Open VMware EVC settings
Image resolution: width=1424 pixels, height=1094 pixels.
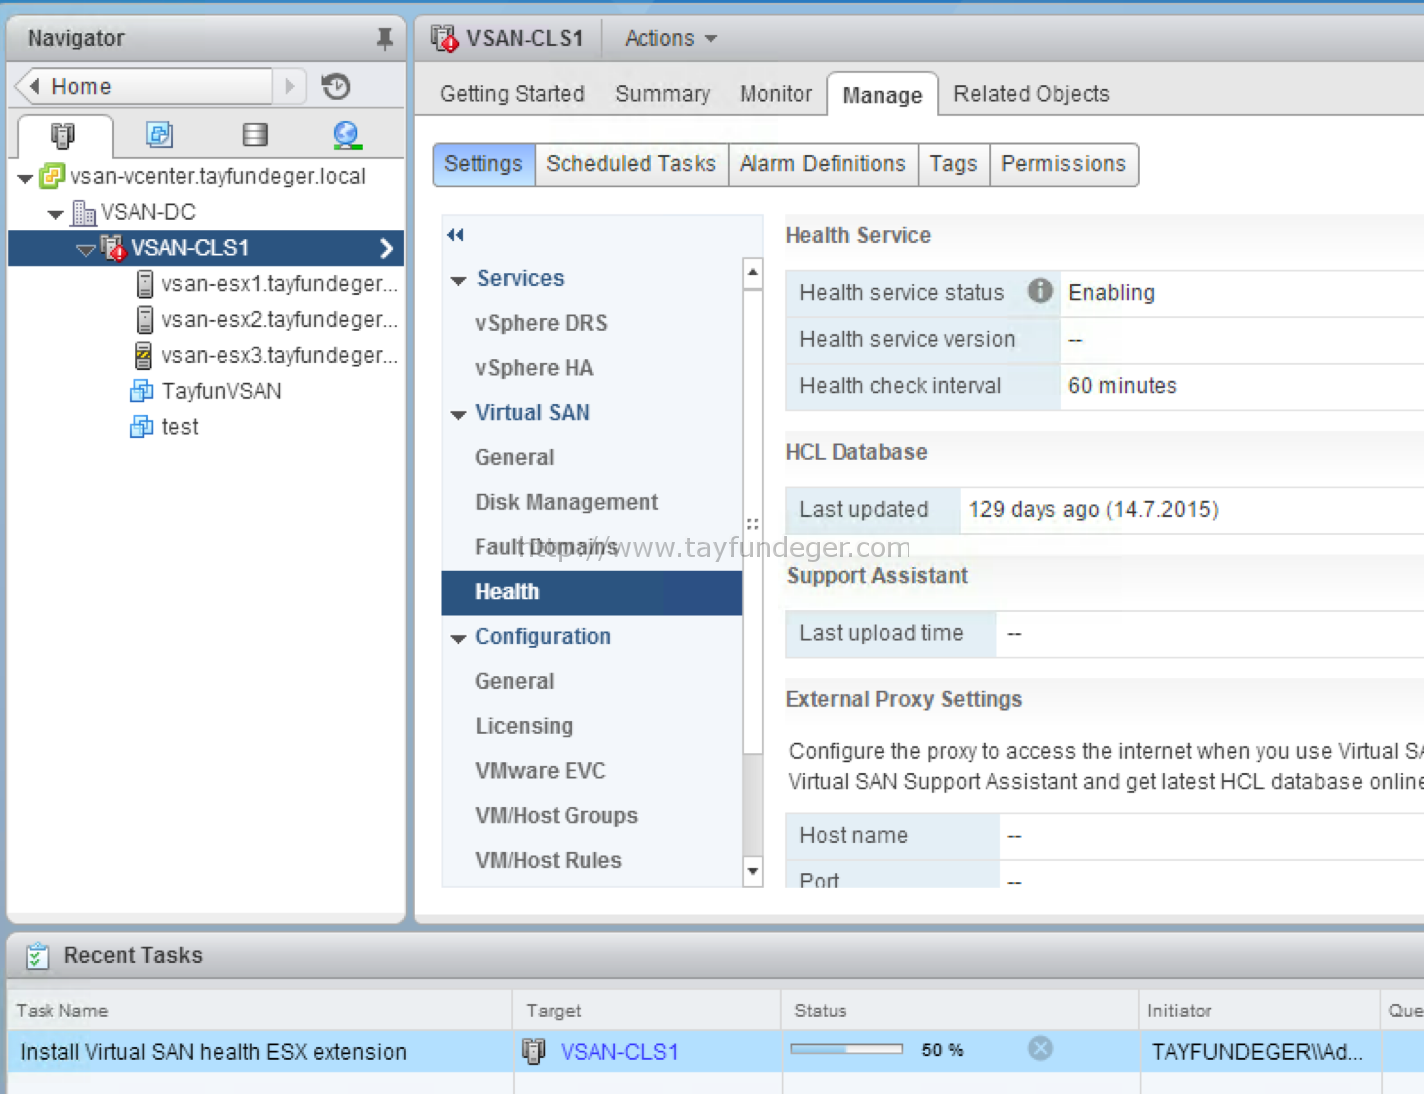click(540, 771)
